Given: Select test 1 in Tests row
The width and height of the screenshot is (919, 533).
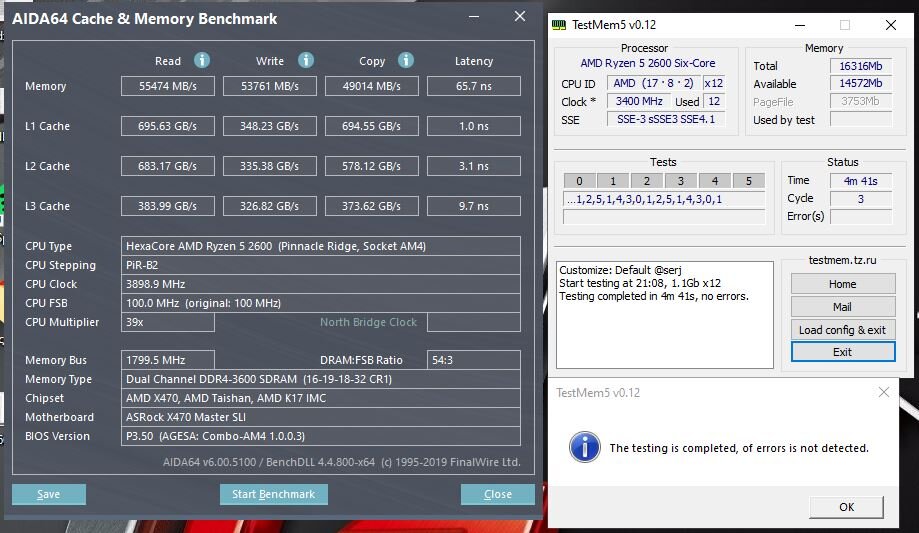Looking at the screenshot, I should [613, 181].
